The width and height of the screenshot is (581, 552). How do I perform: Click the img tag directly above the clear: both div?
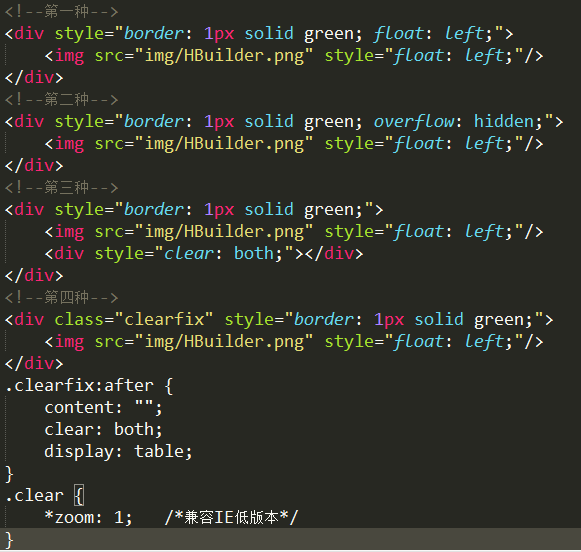[294, 232]
